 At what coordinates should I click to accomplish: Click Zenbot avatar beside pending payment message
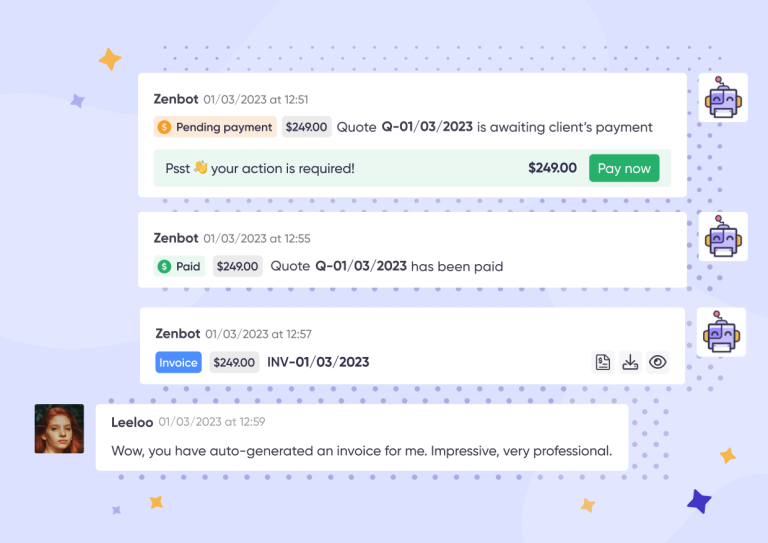722,98
